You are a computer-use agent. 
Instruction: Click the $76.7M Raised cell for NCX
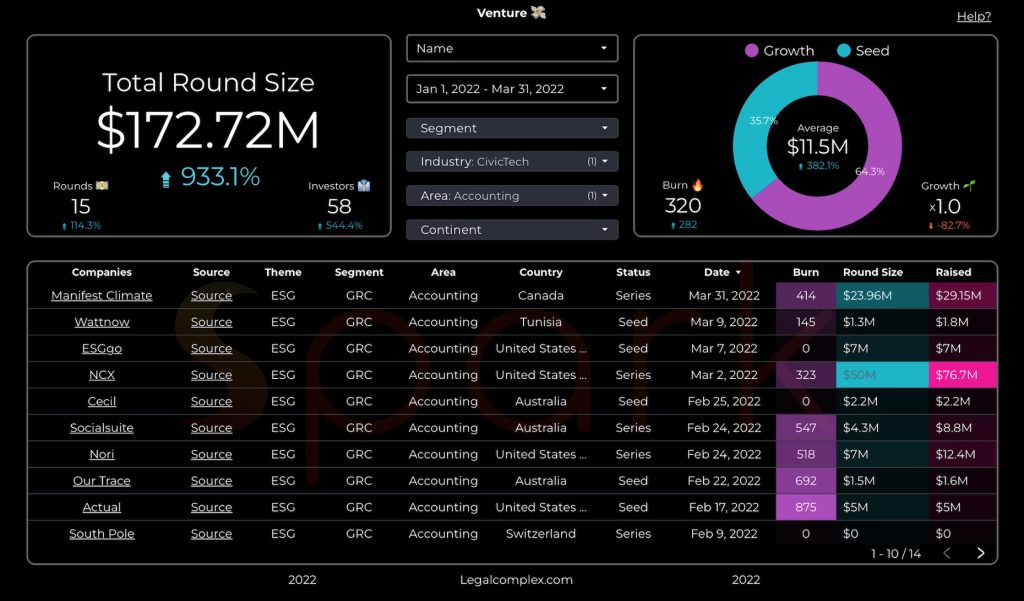pos(963,375)
